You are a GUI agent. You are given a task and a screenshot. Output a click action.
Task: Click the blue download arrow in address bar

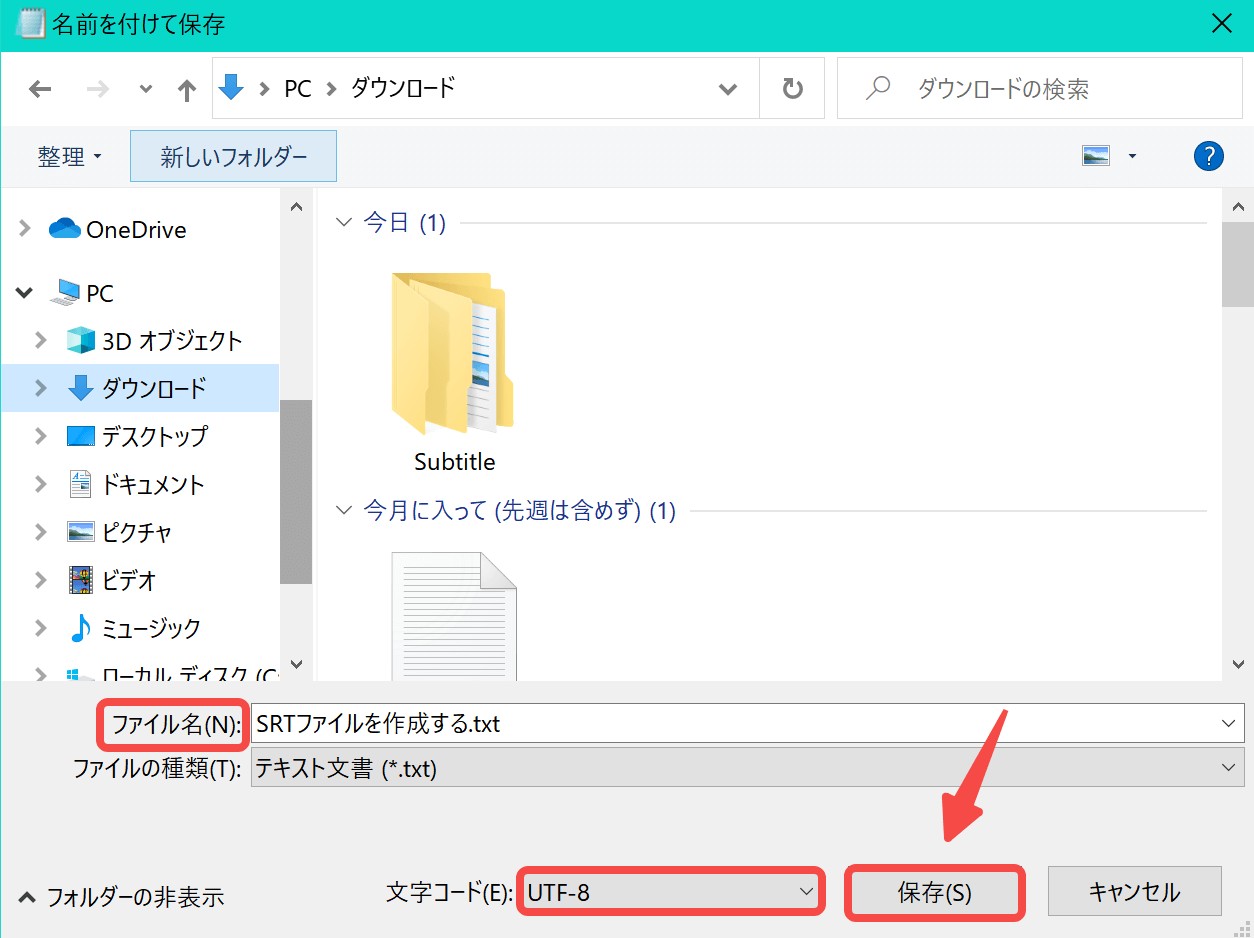tap(231, 88)
